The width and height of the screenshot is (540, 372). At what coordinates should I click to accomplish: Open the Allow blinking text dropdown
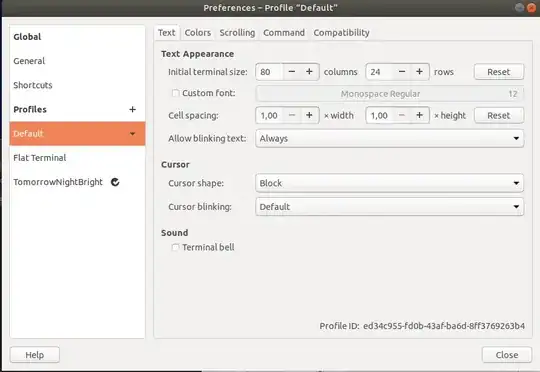390,138
